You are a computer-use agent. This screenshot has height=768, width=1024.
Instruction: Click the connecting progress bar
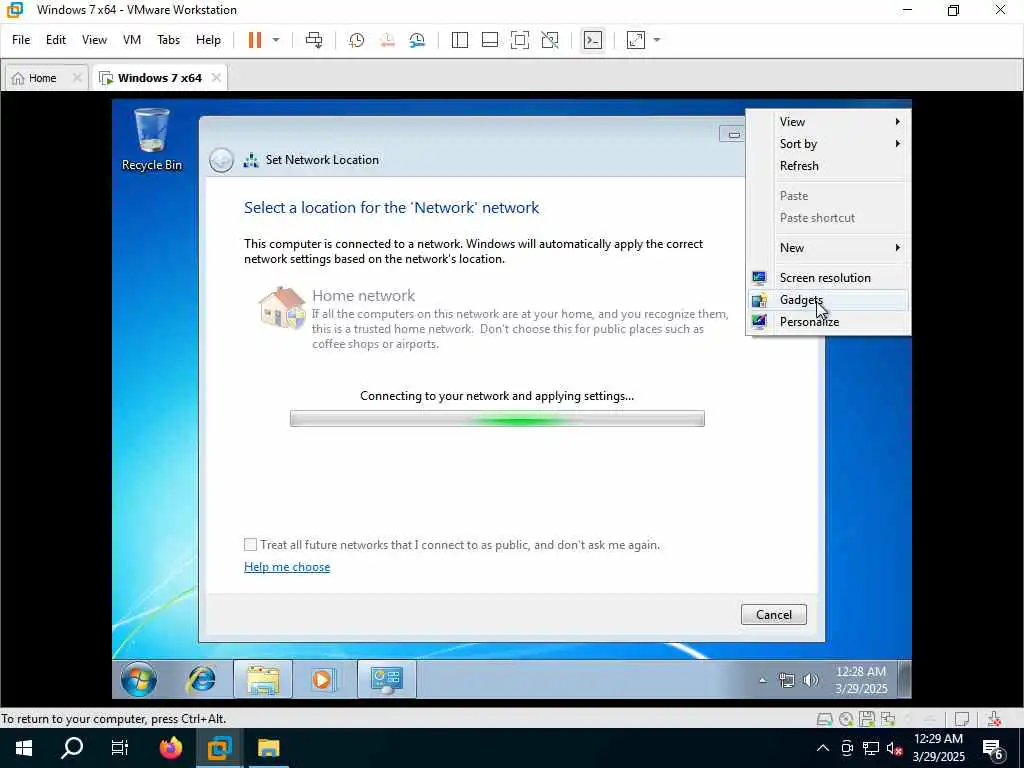[497, 419]
